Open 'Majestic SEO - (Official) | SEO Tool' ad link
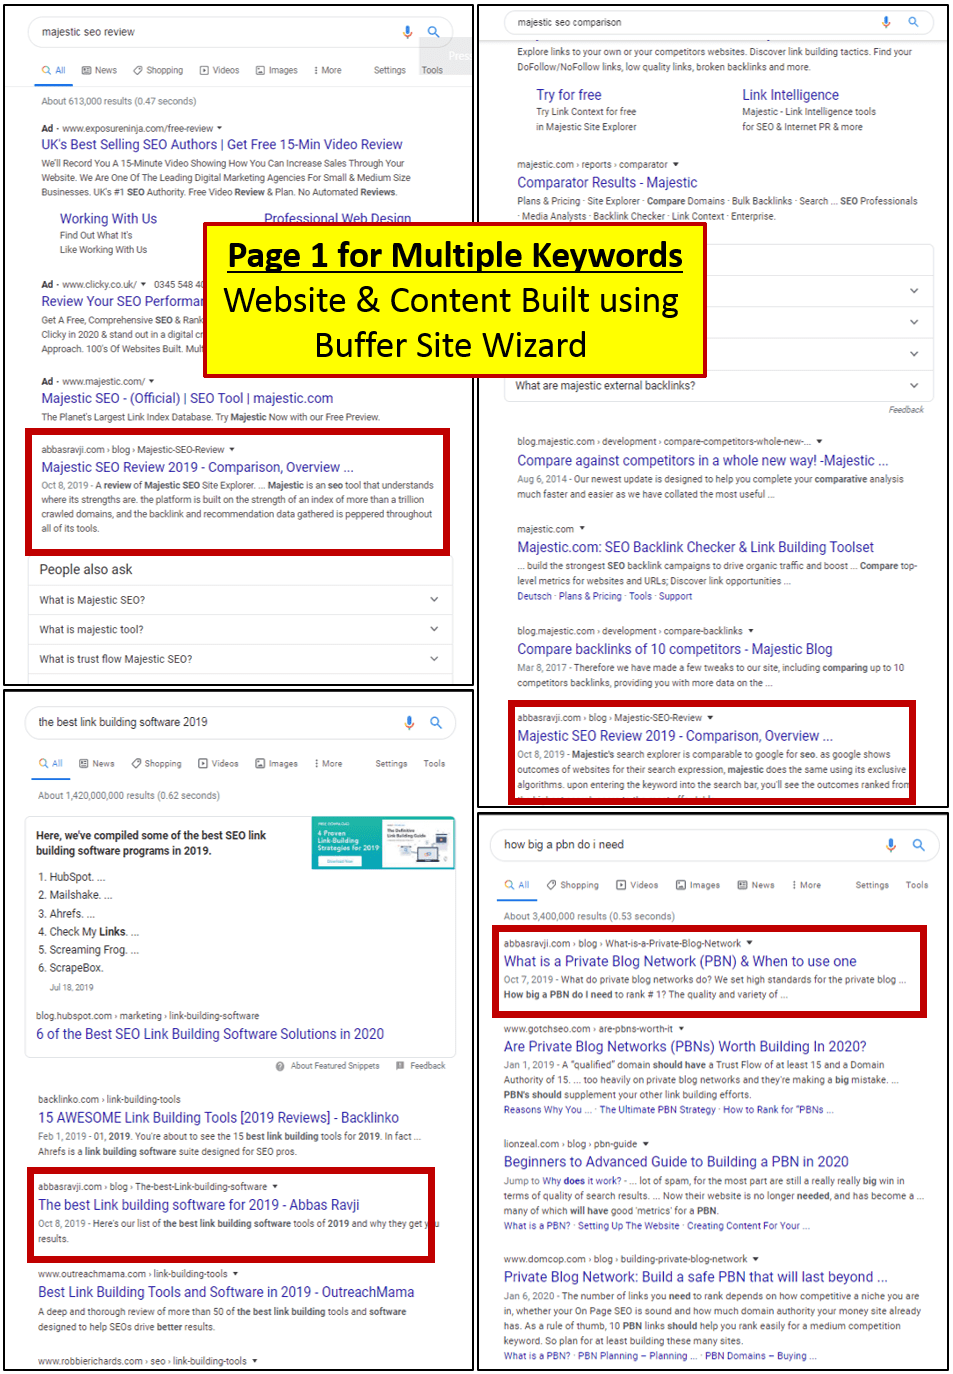This screenshot has width=953, height=1374. (x=187, y=398)
